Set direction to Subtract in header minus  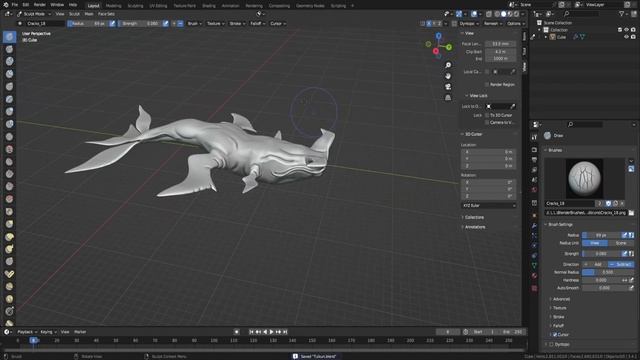coord(180,24)
